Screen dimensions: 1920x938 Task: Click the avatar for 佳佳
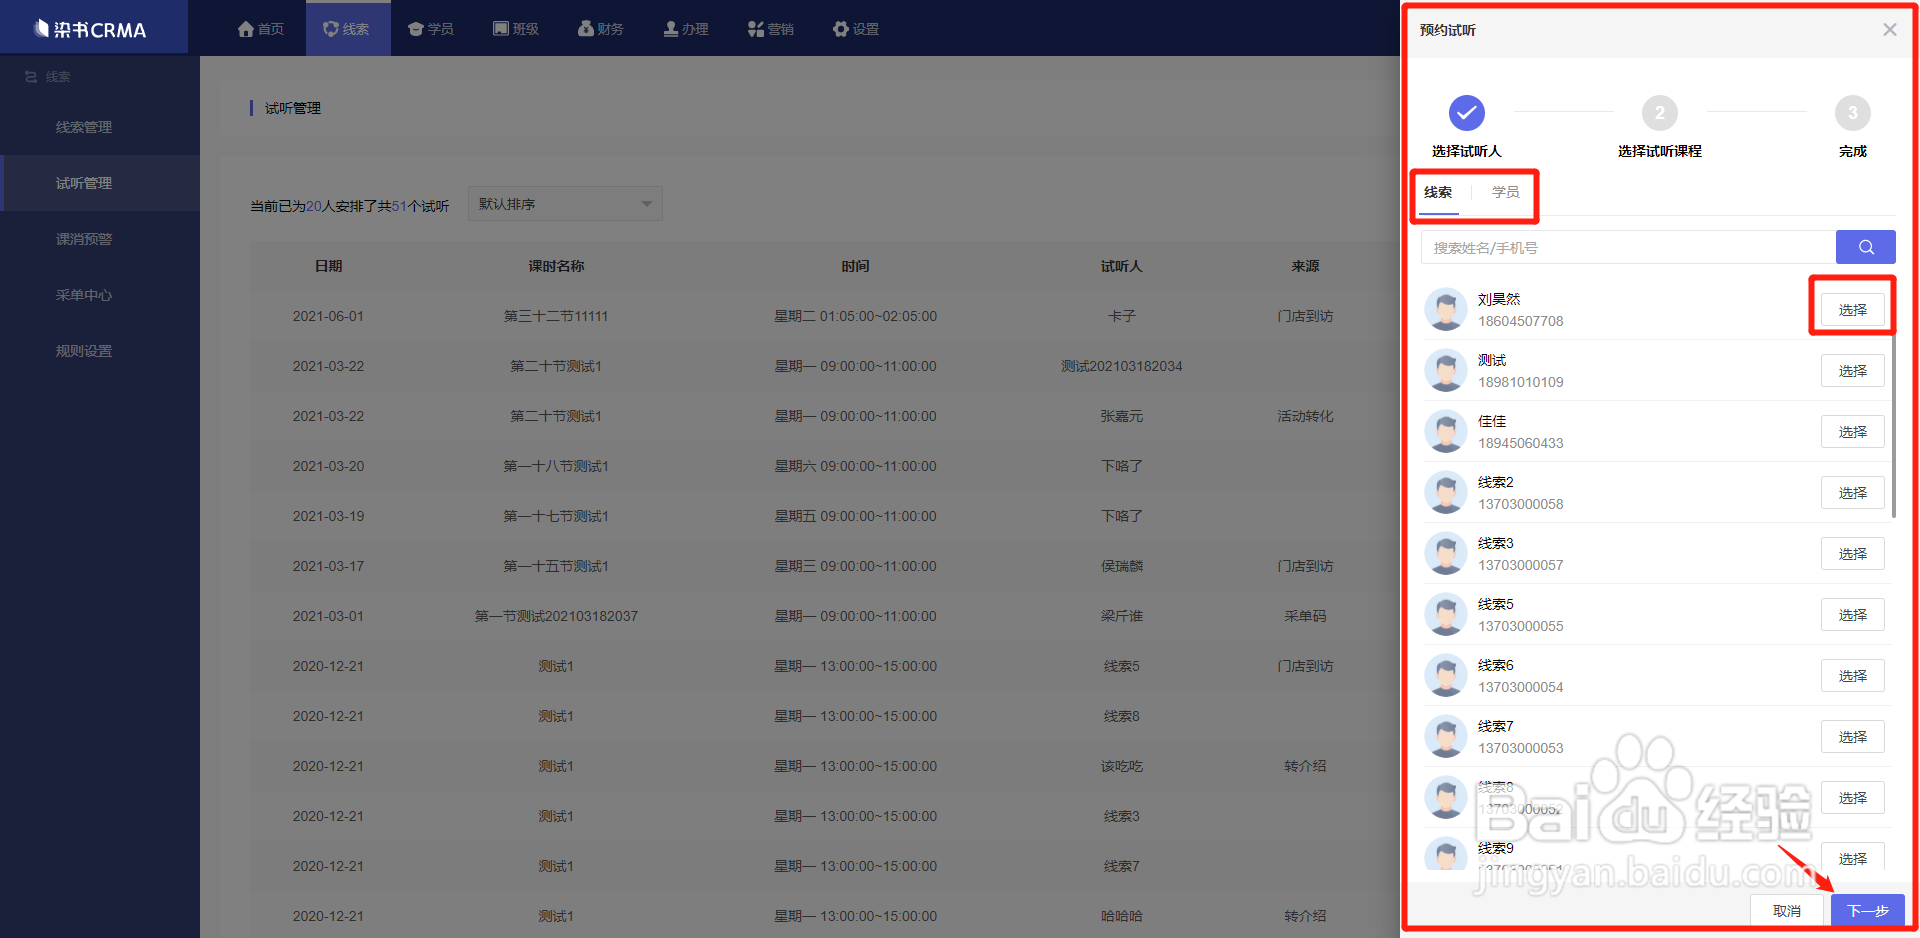coord(1446,432)
